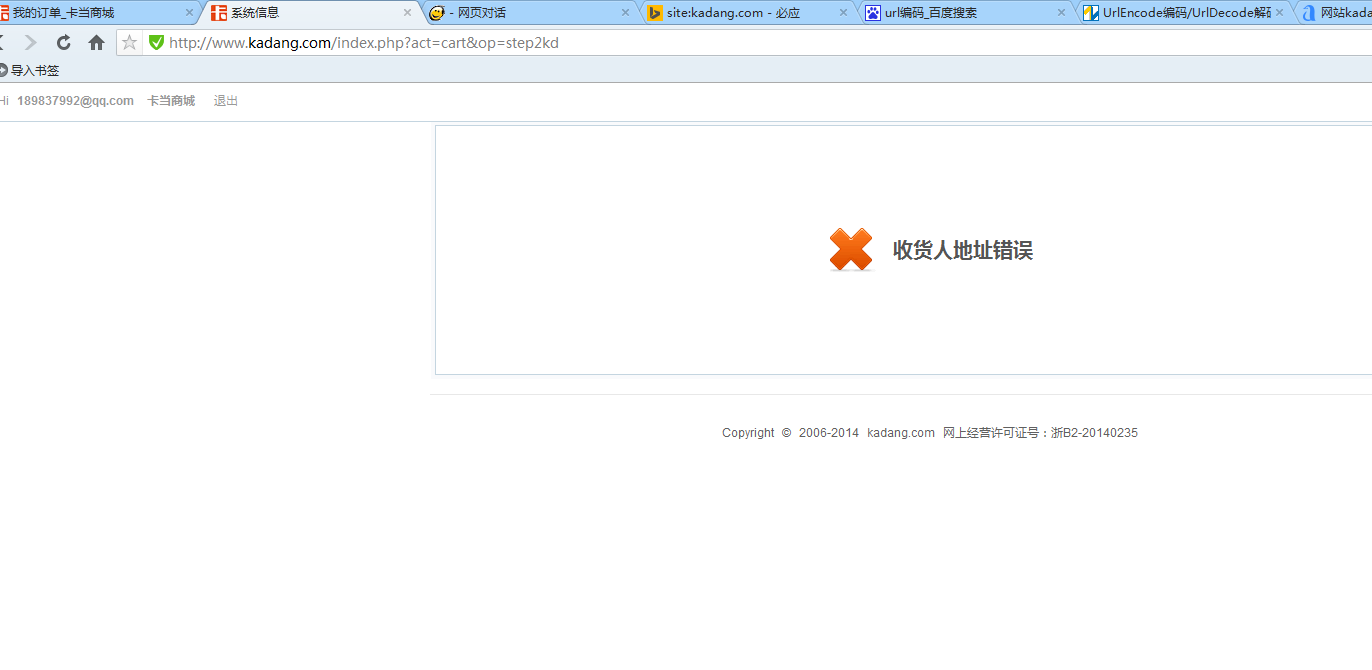Open the 网站kada tab
This screenshot has height=670, width=1372.
pyautogui.click(x=1335, y=13)
